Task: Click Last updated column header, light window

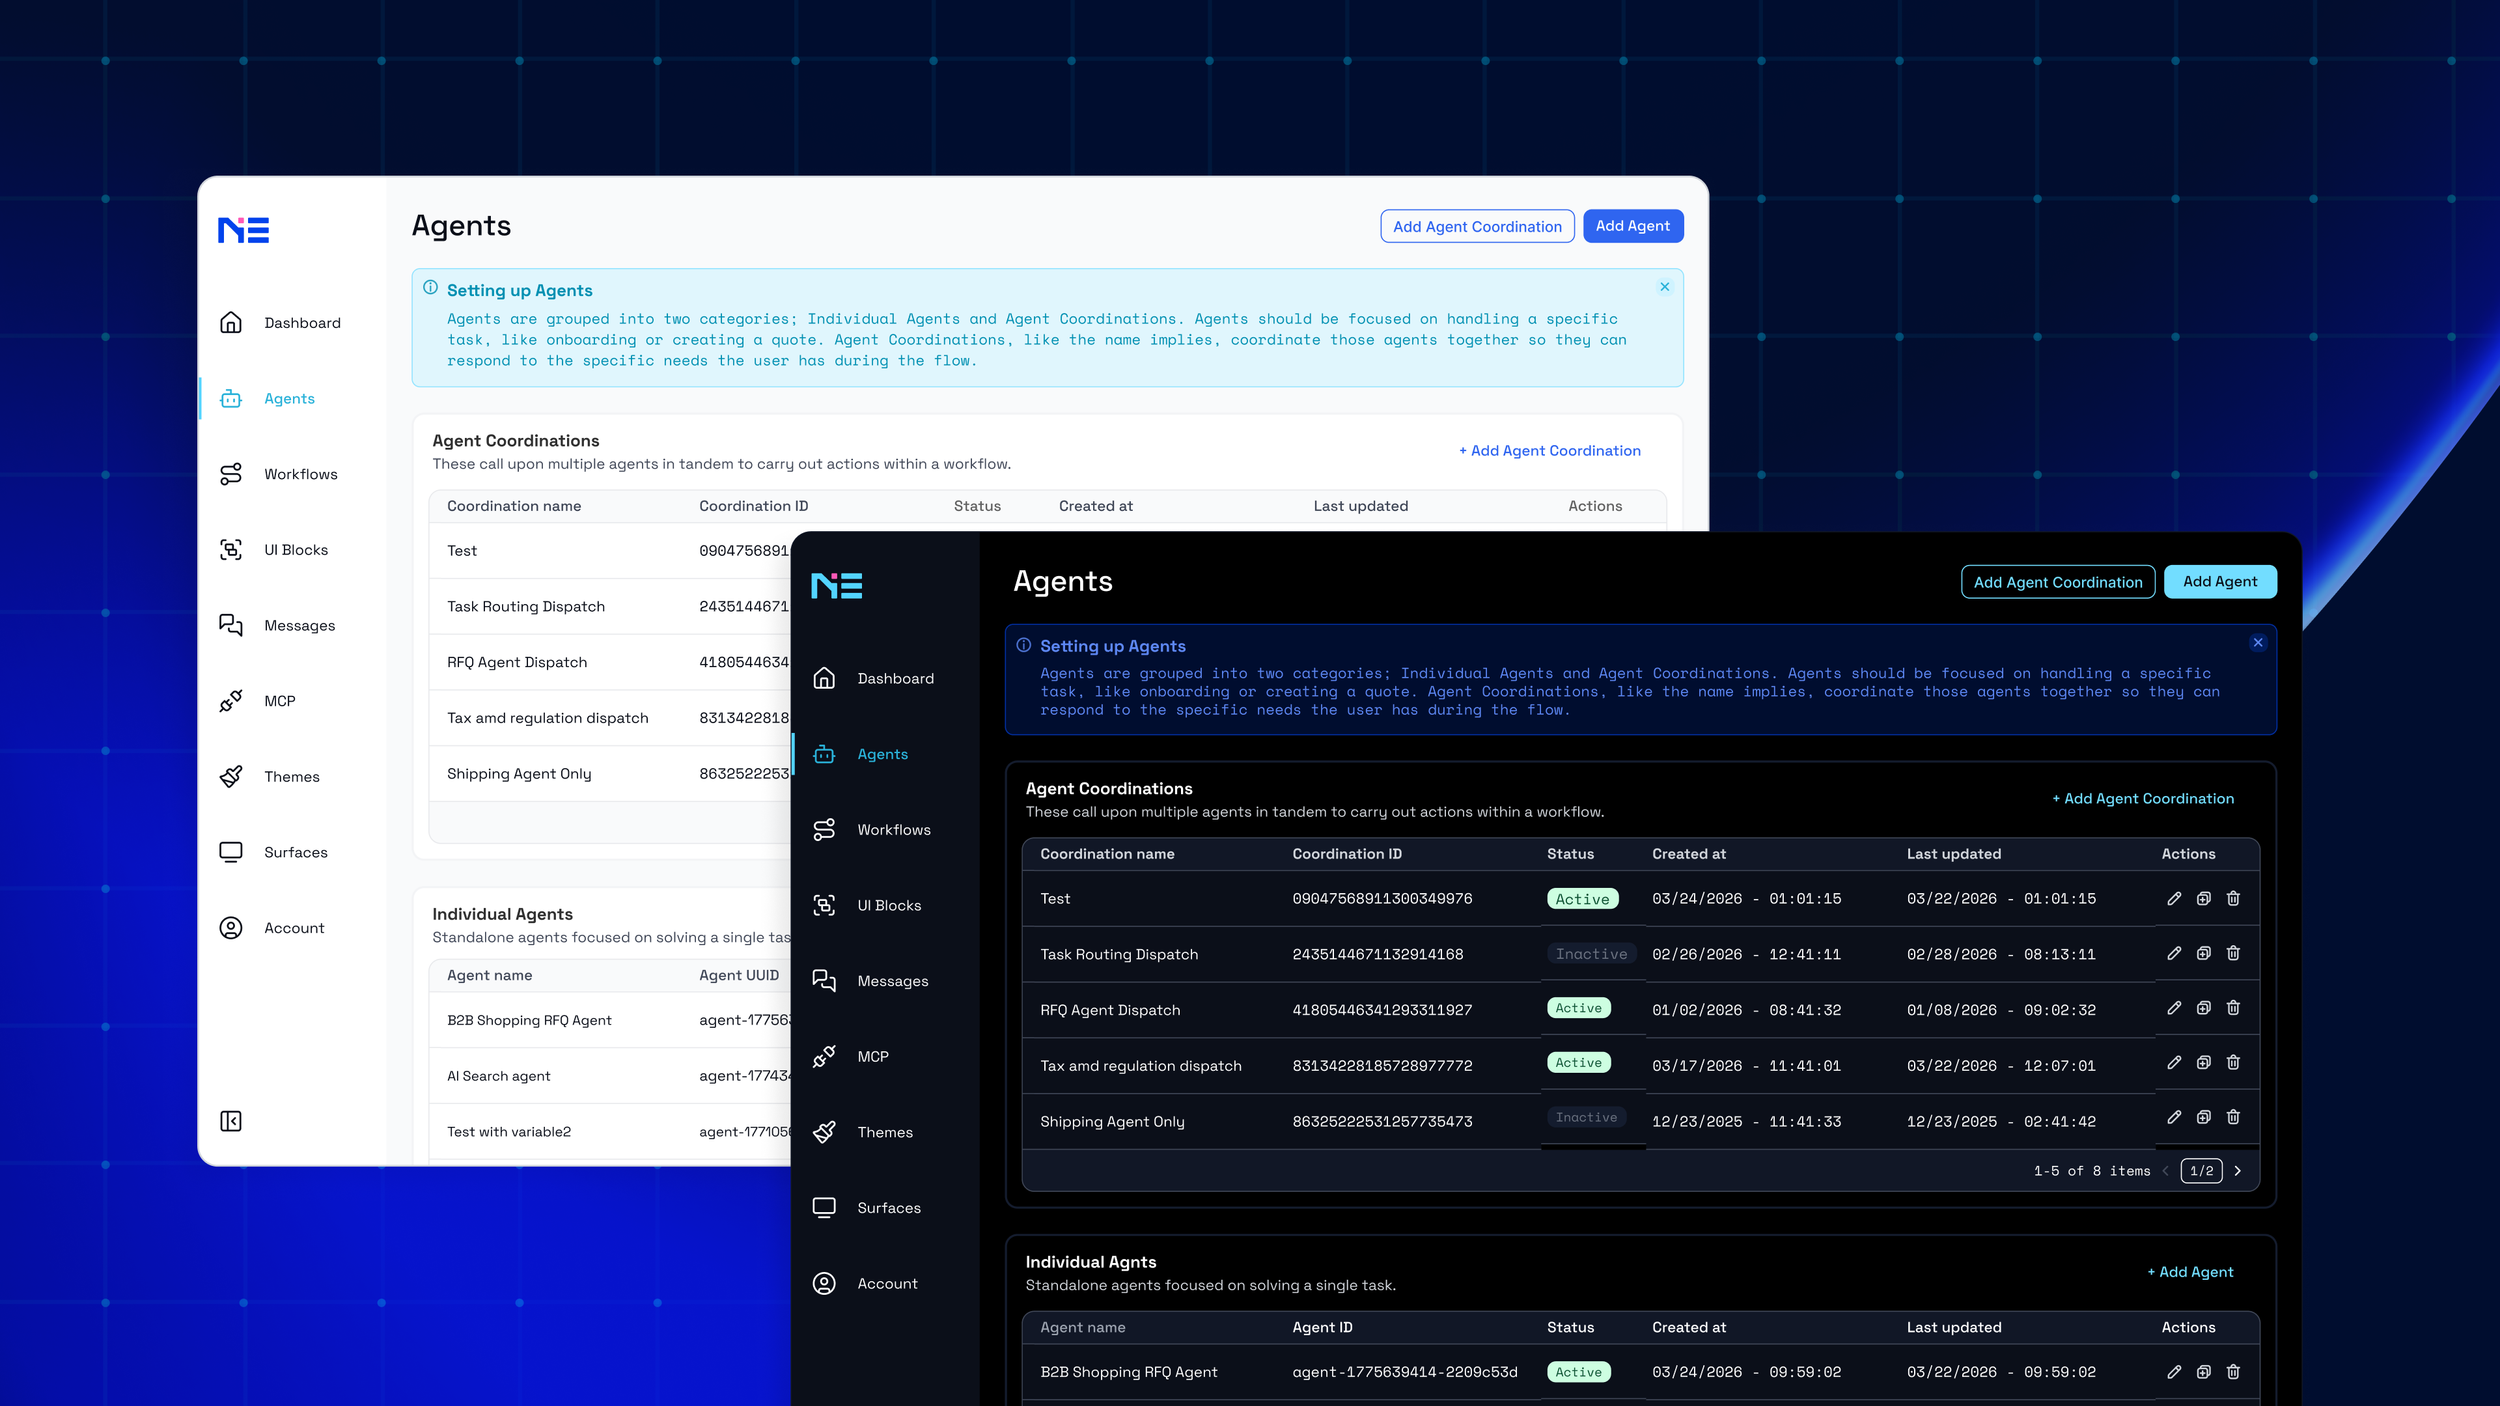Action: click(x=1361, y=506)
